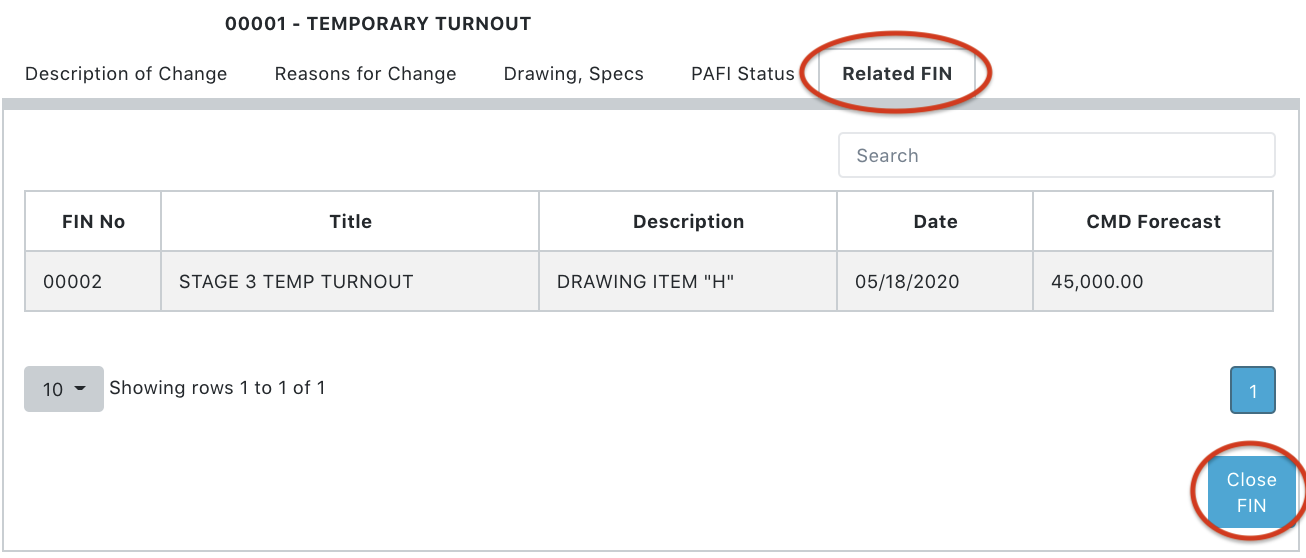This screenshot has width=1306, height=558.
Task: Sort by CMD Forecast column header
Action: [1153, 222]
